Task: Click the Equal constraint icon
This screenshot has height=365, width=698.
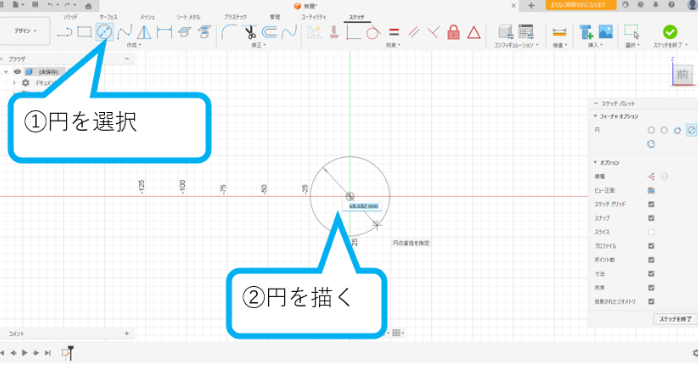Action: pyautogui.click(x=394, y=32)
